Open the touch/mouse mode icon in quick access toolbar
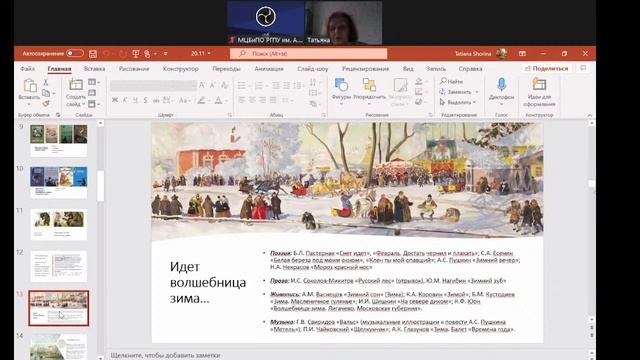The height and width of the screenshot is (360, 640). coord(147,53)
